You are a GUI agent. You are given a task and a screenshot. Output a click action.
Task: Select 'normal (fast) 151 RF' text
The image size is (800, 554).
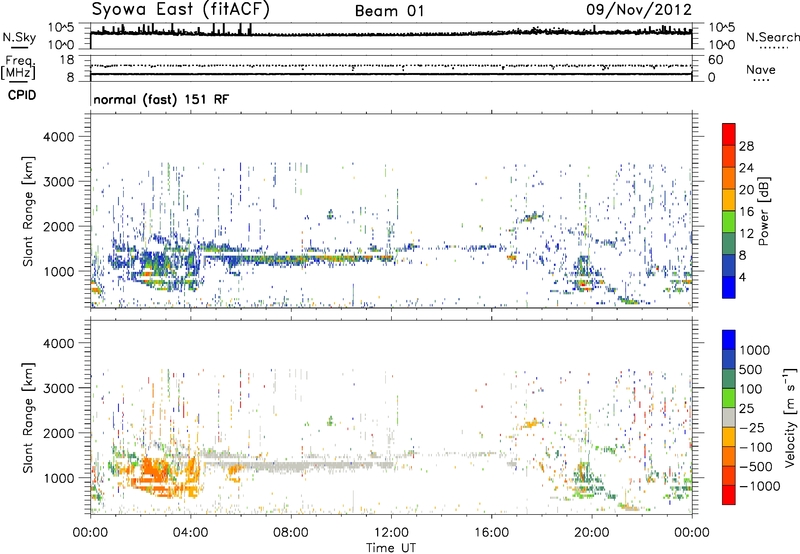coord(161,99)
